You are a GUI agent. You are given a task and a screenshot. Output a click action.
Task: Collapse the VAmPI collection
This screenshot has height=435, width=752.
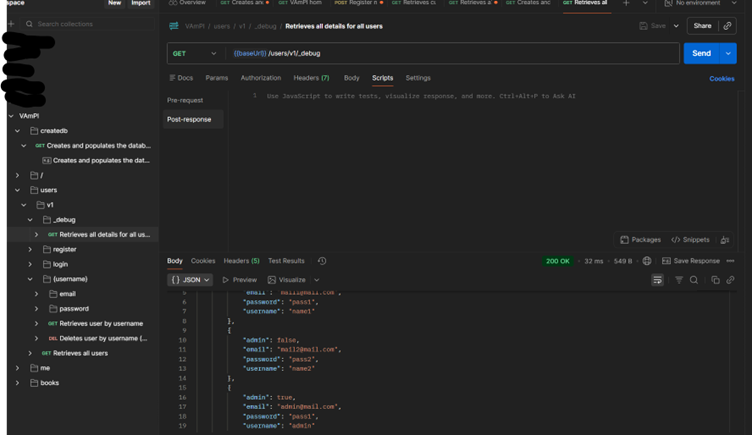pos(11,116)
